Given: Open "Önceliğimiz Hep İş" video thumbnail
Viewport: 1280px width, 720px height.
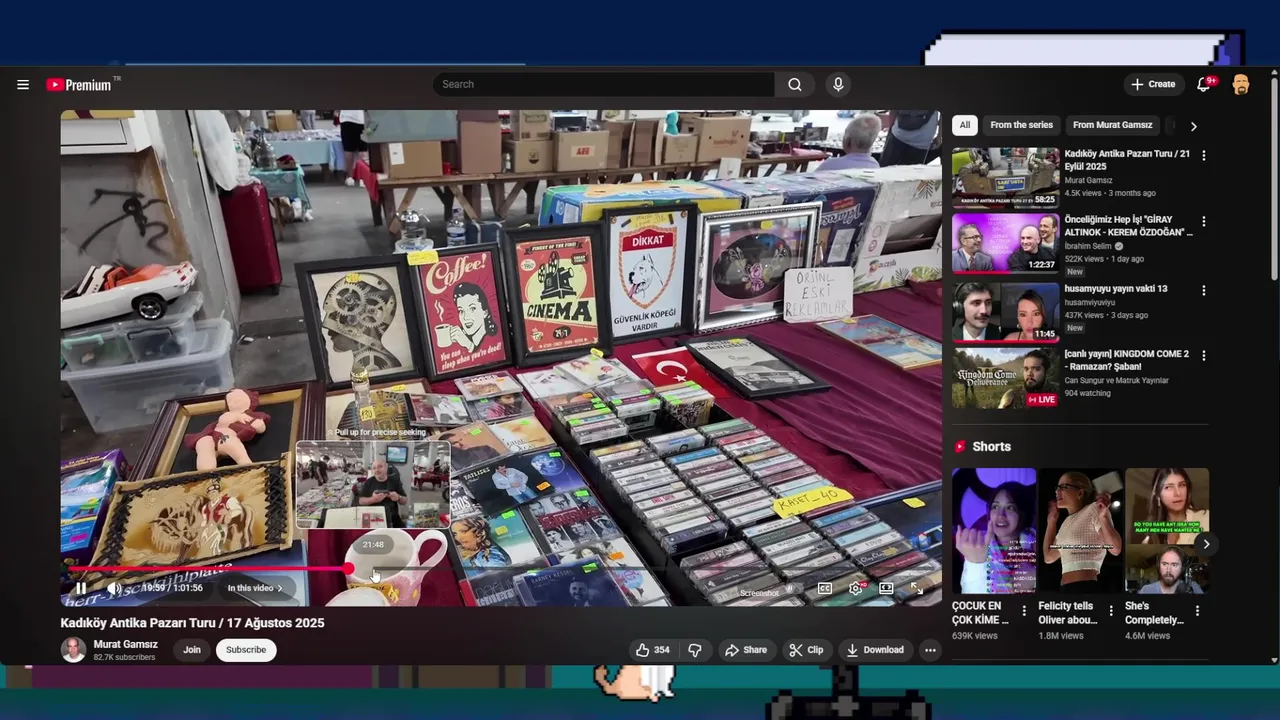Looking at the screenshot, I should point(1005,243).
